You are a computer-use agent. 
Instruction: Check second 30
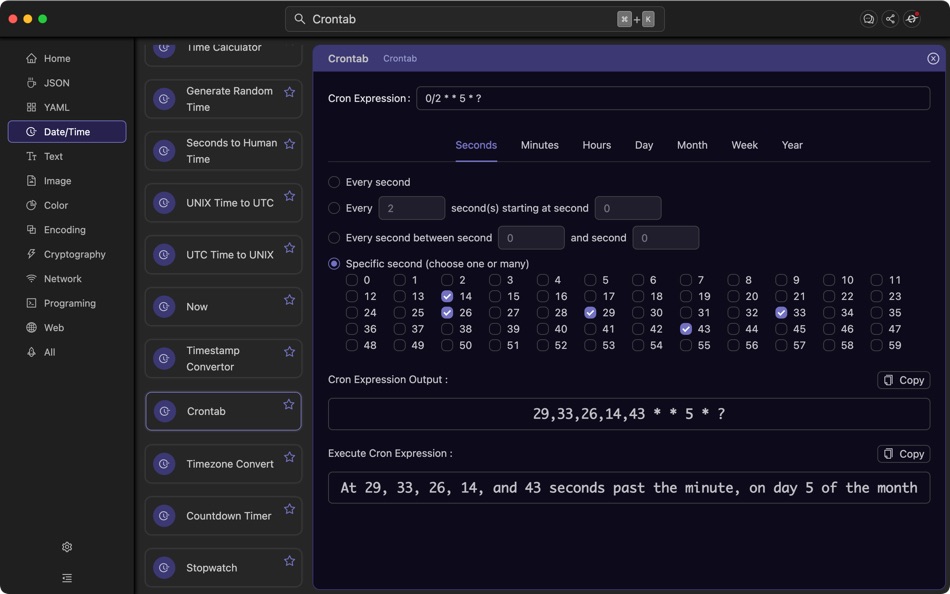click(x=638, y=313)
